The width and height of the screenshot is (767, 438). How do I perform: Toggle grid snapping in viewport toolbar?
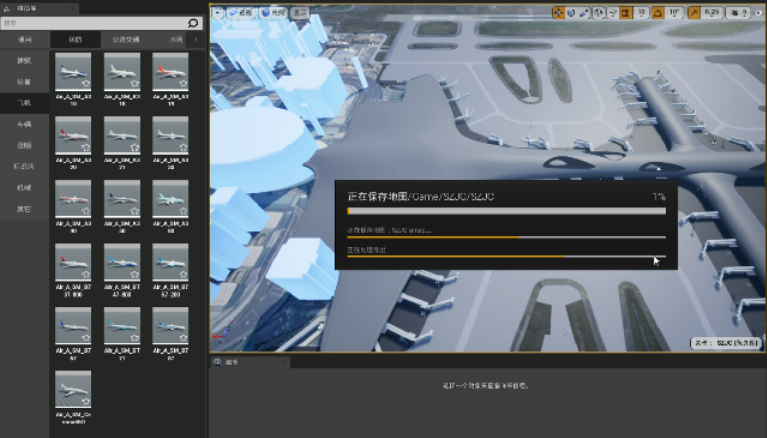click(x=626, y=13)
